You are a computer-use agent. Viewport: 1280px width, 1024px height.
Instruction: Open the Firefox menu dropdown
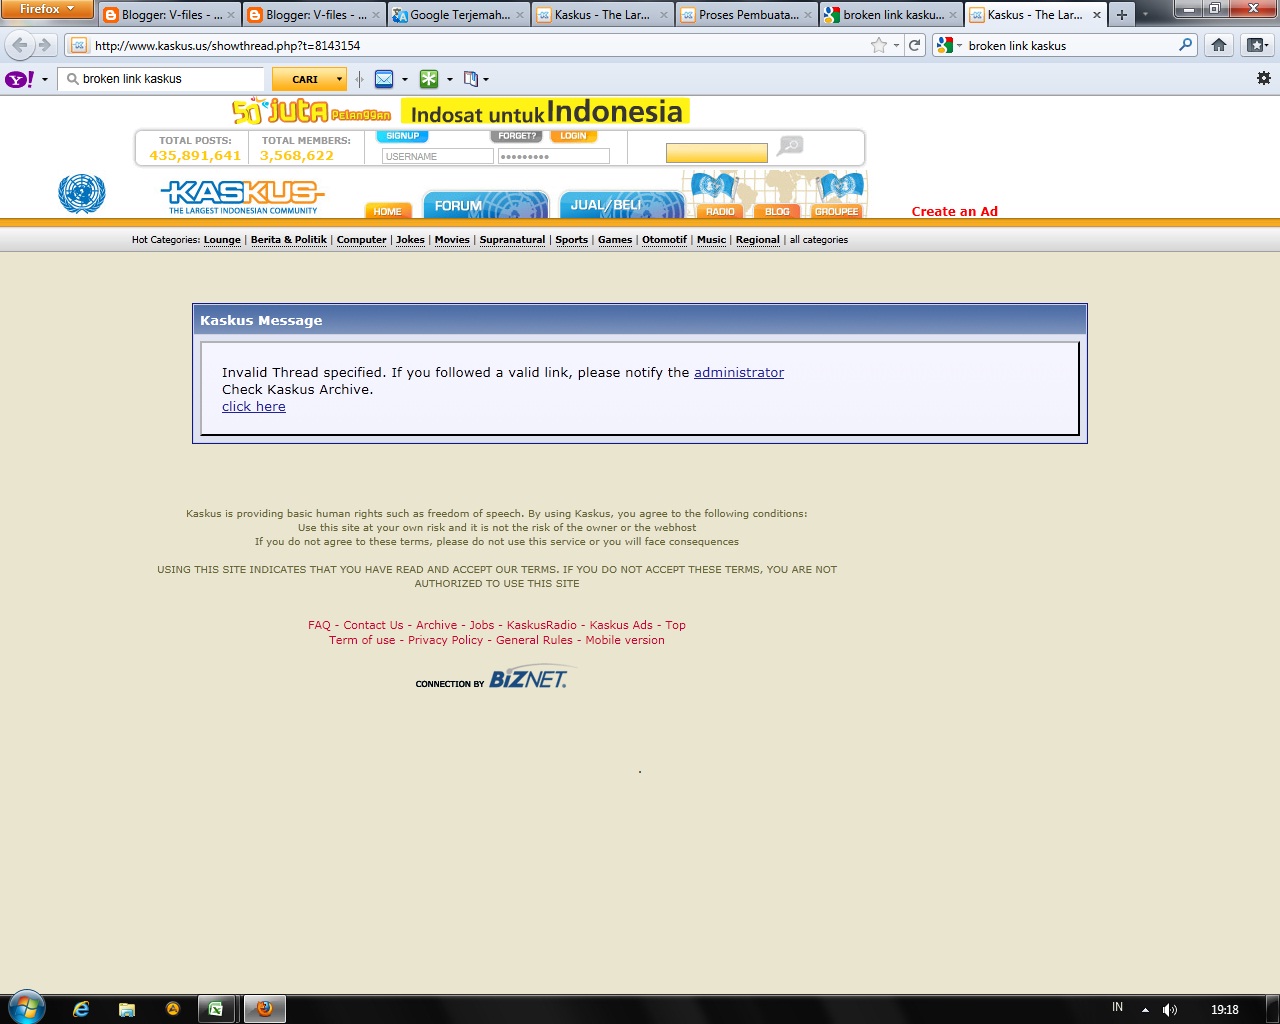(47, 9)
